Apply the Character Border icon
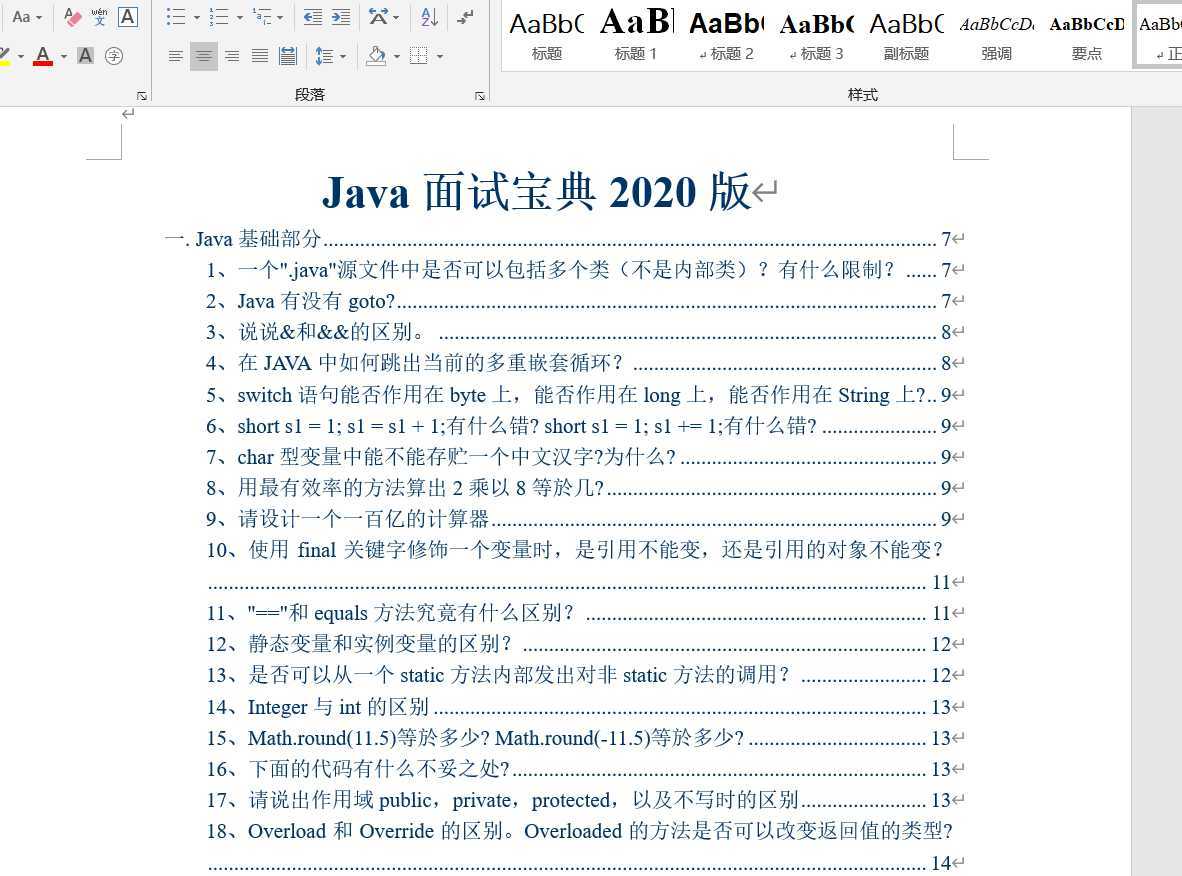 pyautogui.click(x=128, y=17)
